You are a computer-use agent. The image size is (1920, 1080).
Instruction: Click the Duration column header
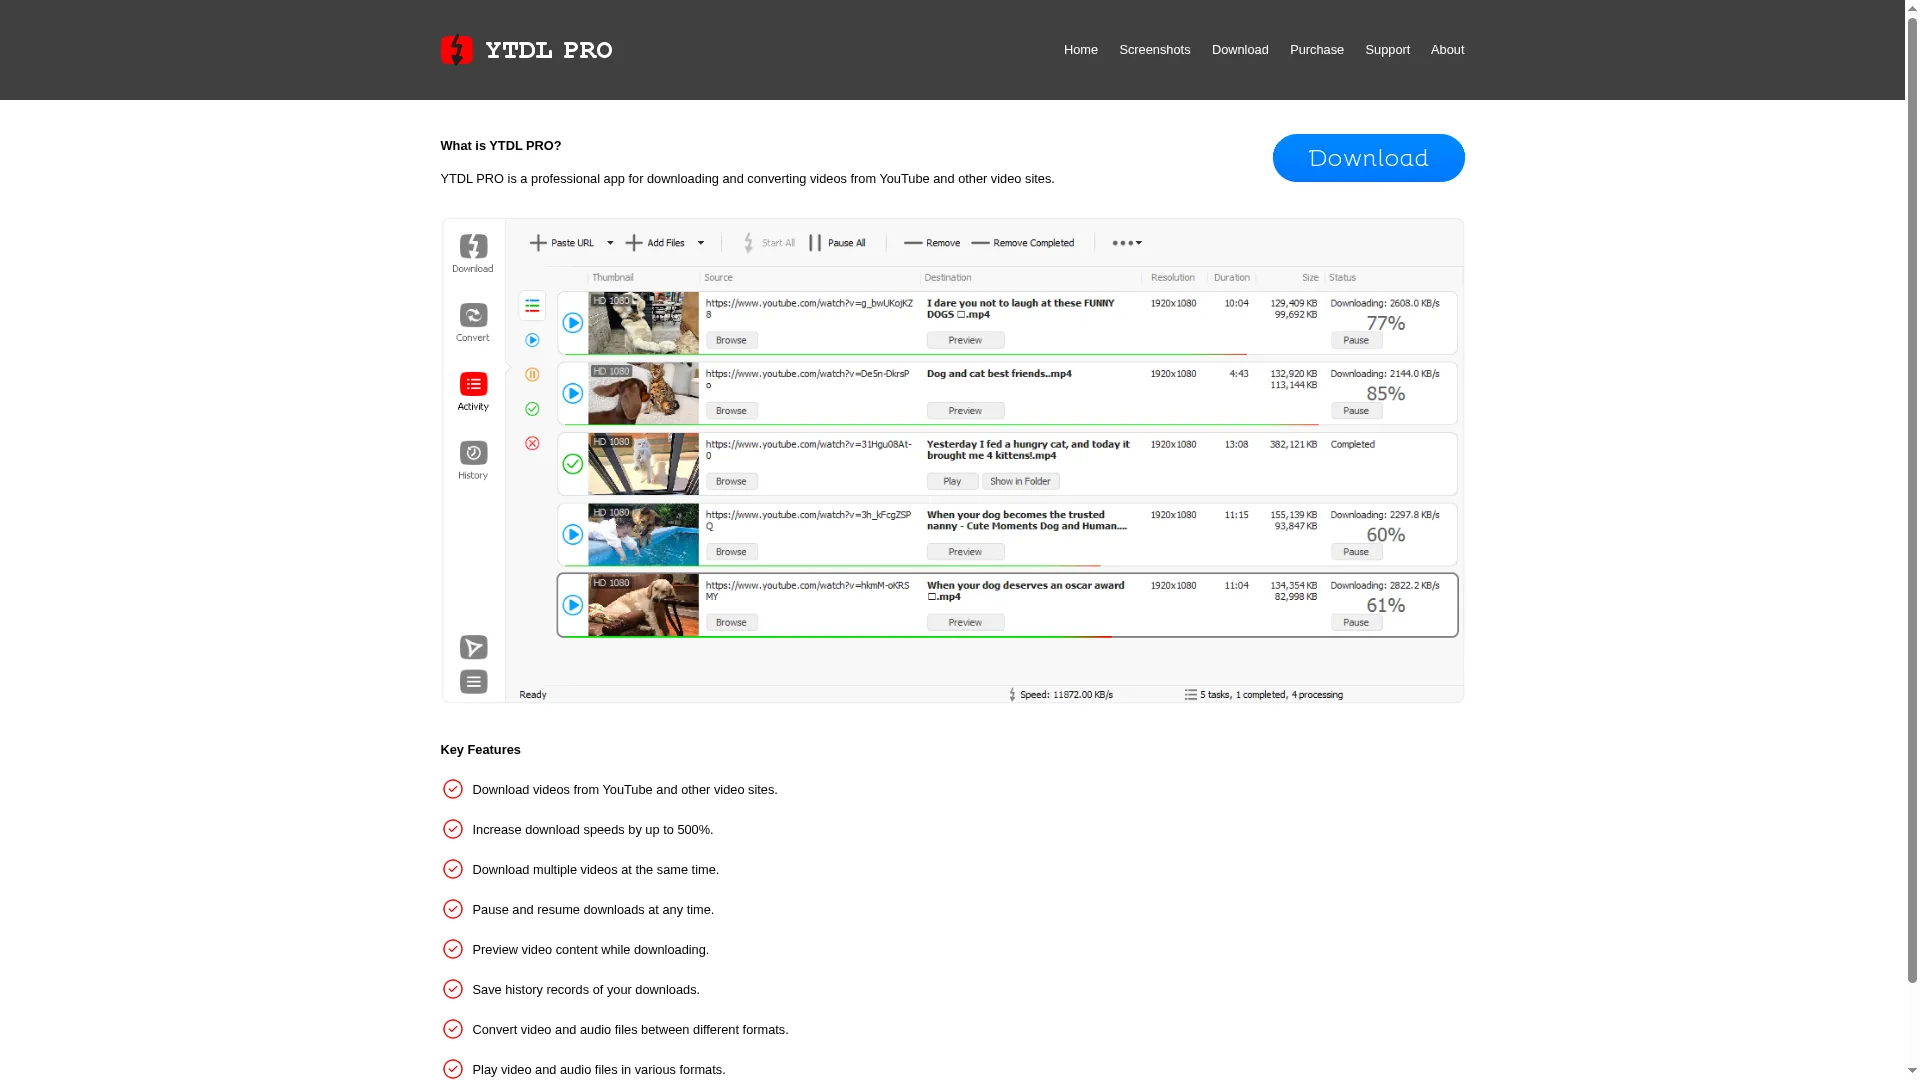pyautogui.click(x=1231, y=278)
